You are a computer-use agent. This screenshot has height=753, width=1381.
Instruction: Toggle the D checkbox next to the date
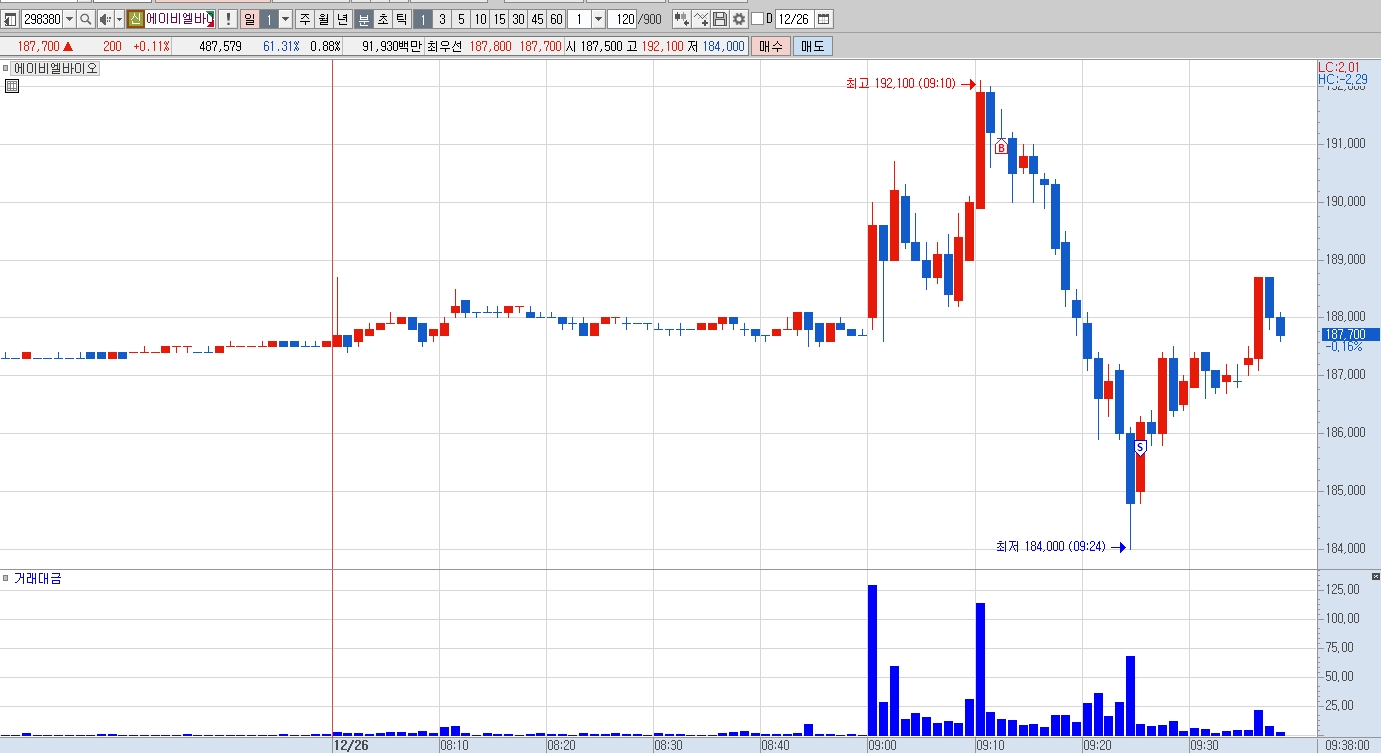pos(757,19)
